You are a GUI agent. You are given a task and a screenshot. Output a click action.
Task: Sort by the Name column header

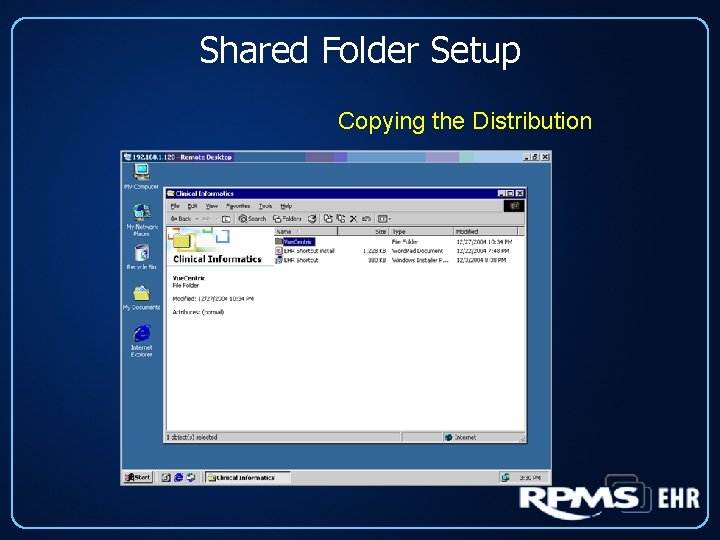[x=306, y=231]
